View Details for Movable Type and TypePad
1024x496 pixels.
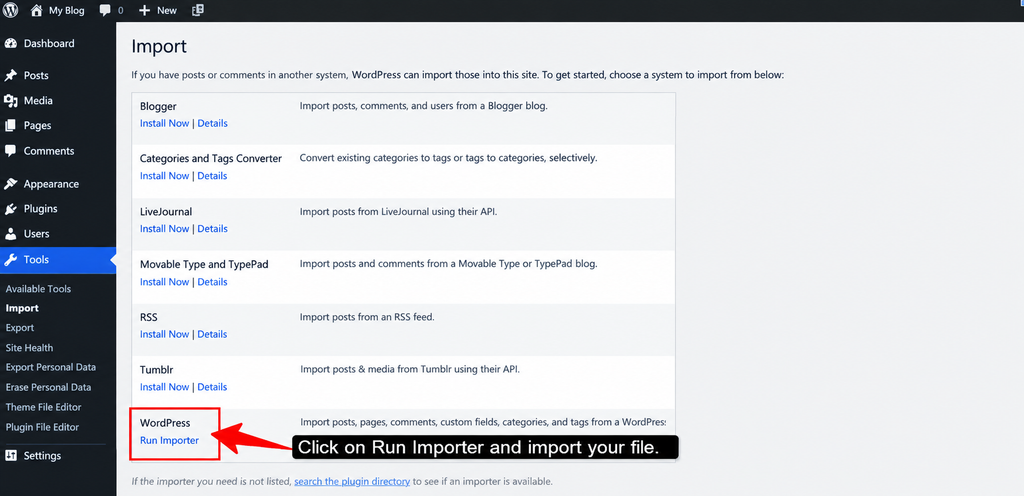point(212,282)
